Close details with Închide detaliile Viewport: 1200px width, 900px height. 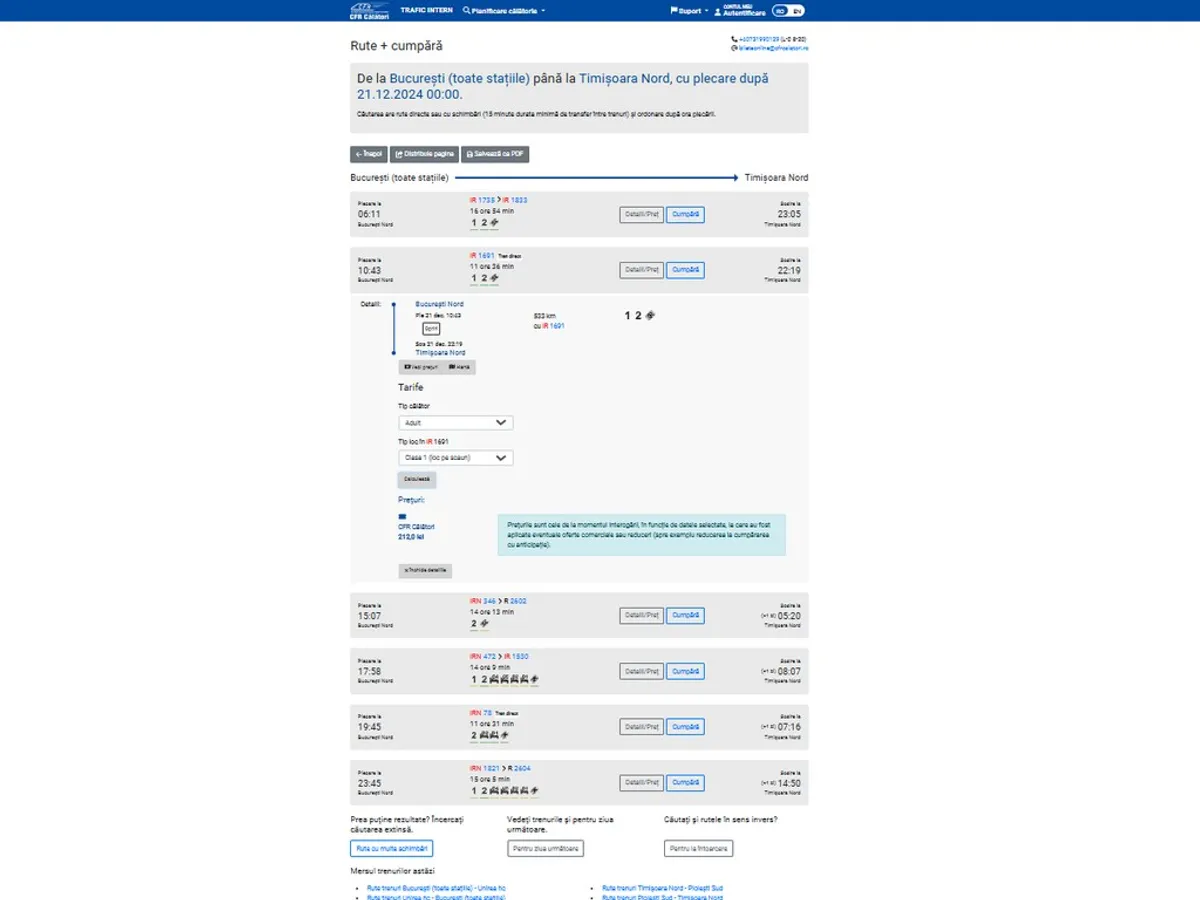pos(425,571)
